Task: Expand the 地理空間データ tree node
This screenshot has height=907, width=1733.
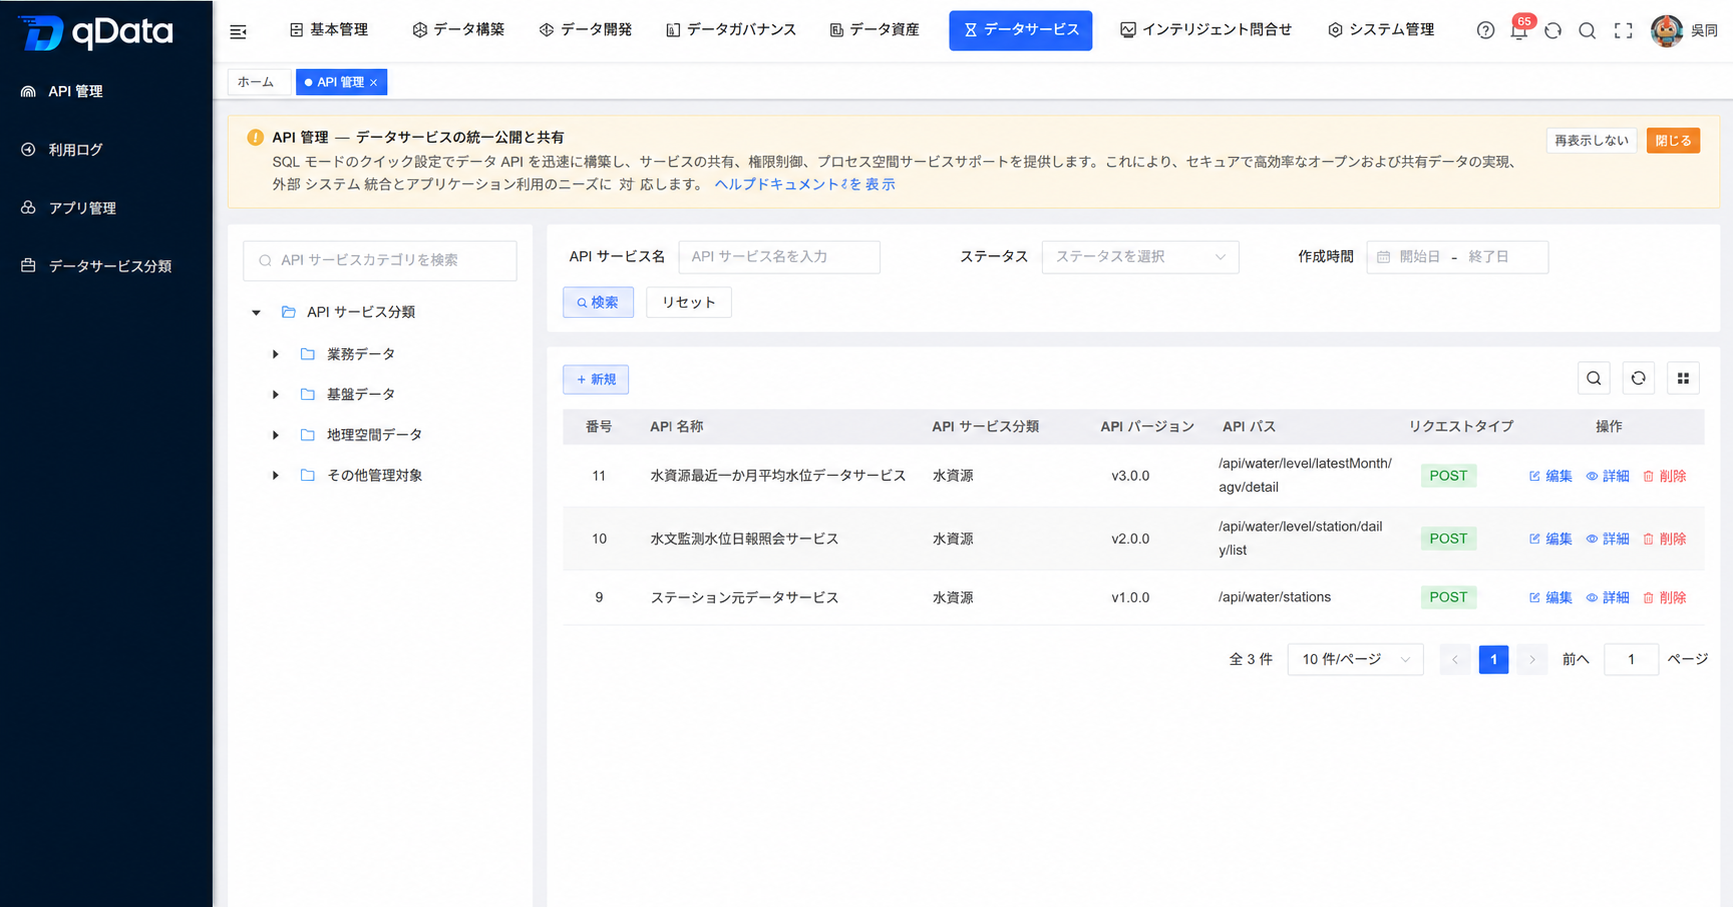Action: point(276,435)
